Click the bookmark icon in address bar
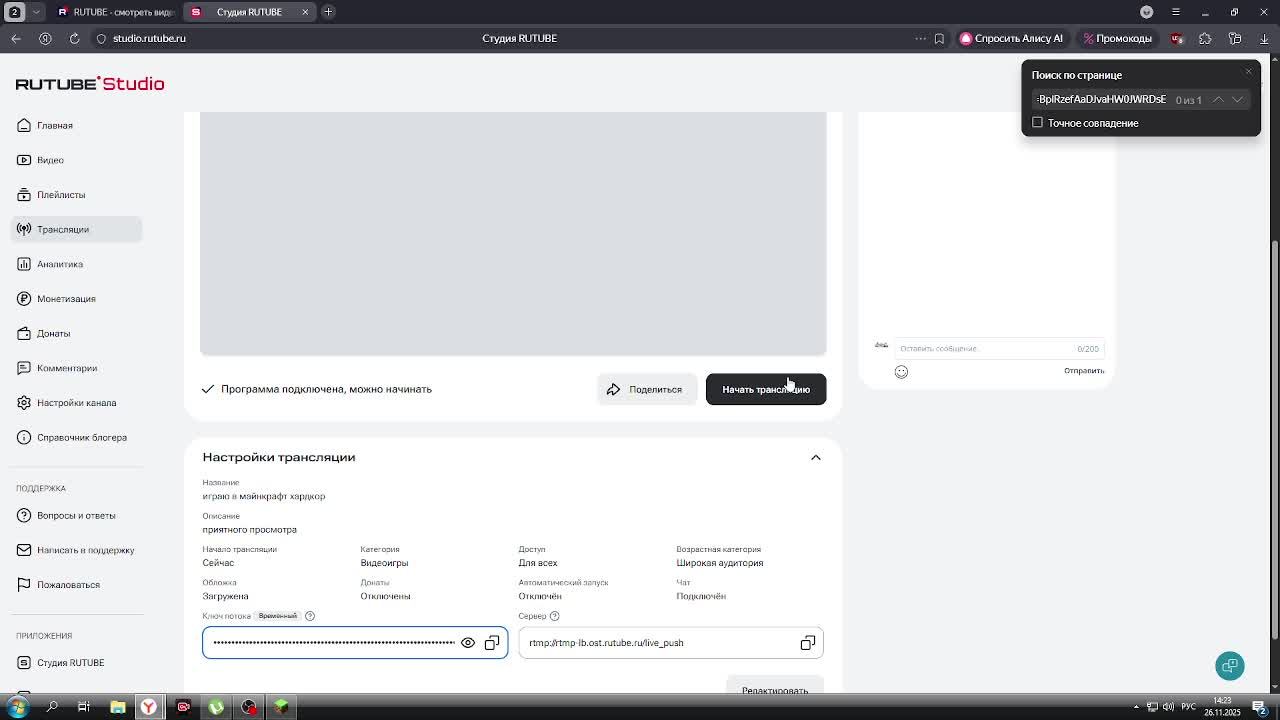1280x720 pixels. 939,38
